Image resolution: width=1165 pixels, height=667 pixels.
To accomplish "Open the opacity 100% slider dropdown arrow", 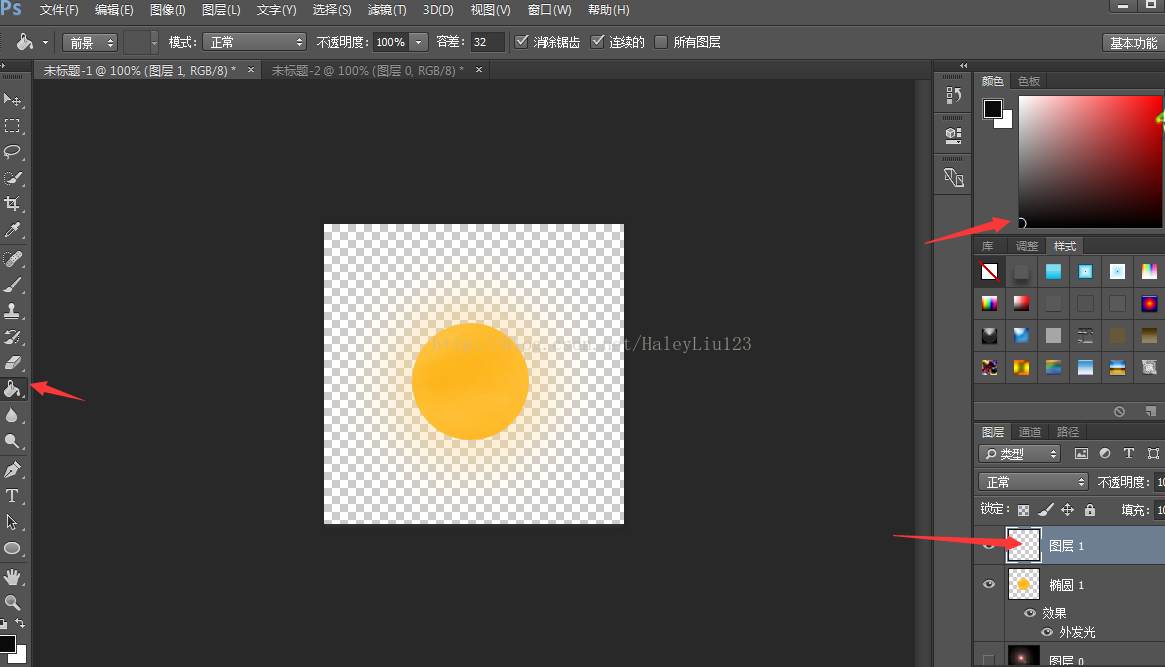I will click(419, 42).
